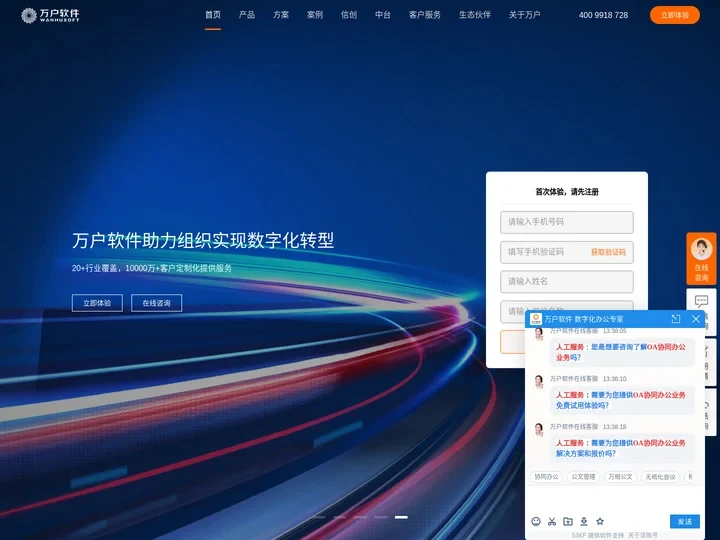Click the 免费试用体验 chat message
This screenshot has height=540, width=720.
point(621,400)
